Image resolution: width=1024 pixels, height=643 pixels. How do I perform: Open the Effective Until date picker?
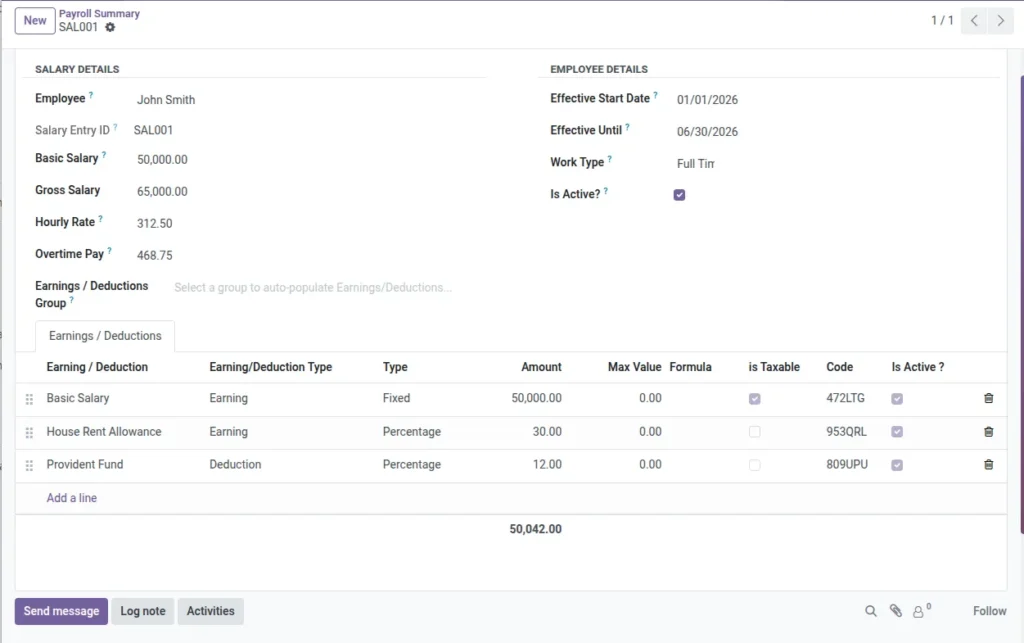pyautogui.click(x=707, y=132)
